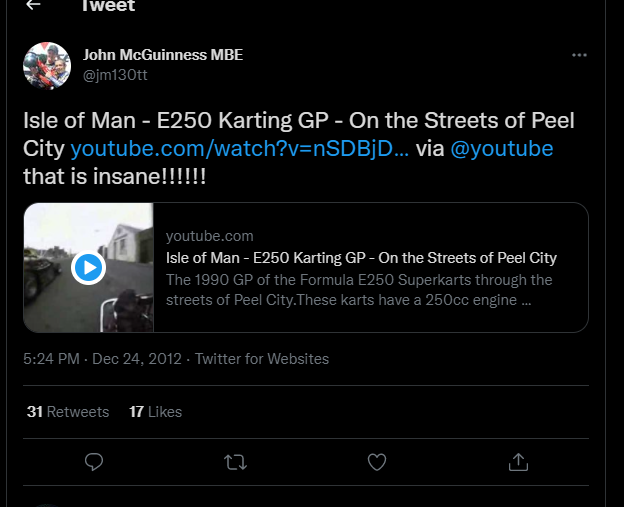624x507 pixels.
Task: Go back using the arrow icon
Action: coord(33,5)
